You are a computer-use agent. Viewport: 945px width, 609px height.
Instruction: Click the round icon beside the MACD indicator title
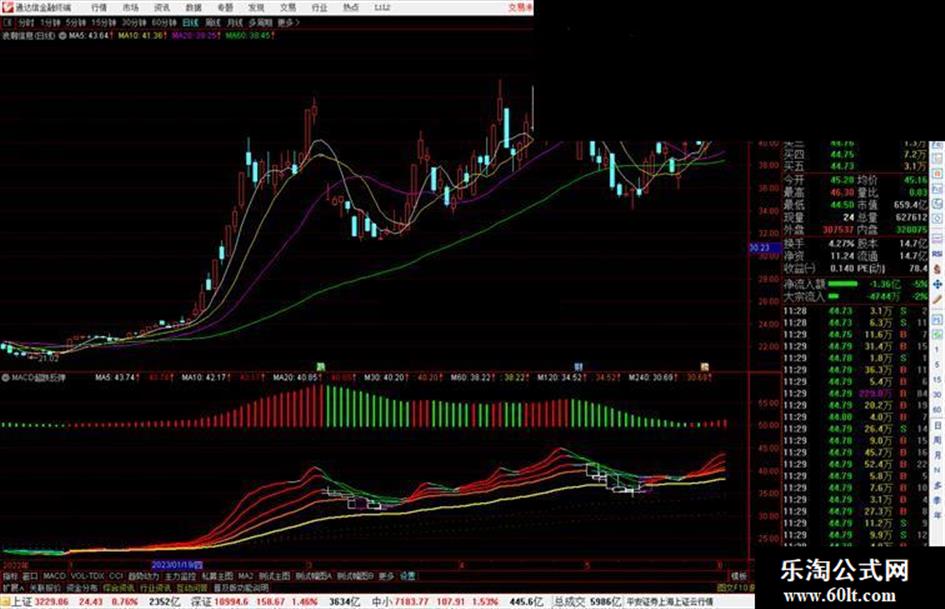[6, 378]
